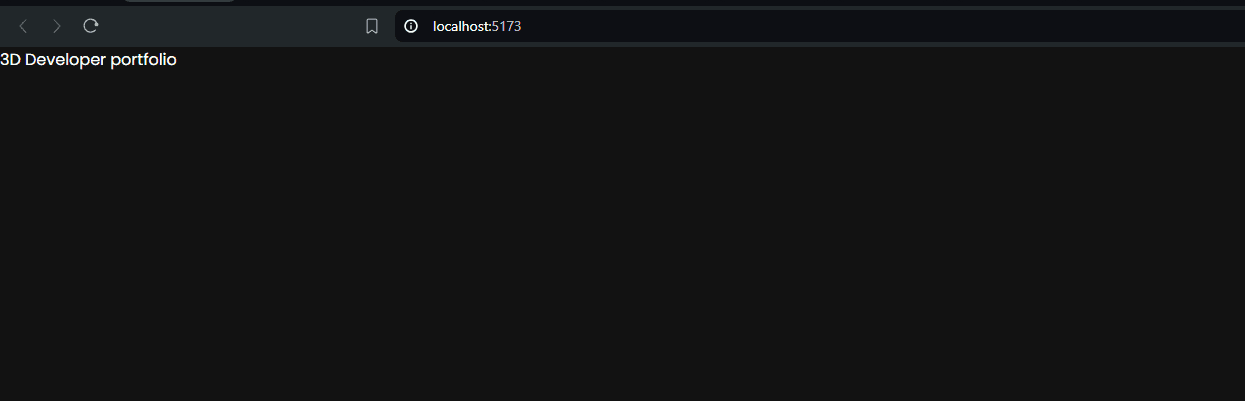Focus the address bar's empty area

[880, 26]
